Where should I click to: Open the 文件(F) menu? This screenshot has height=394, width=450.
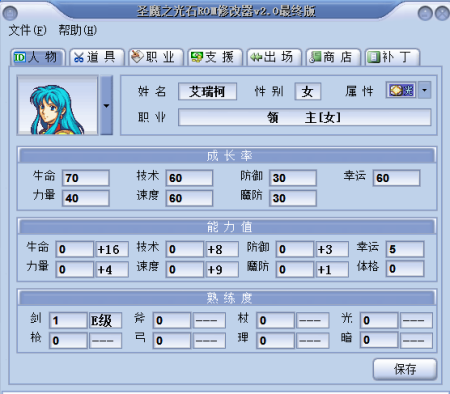coord(27,30)
